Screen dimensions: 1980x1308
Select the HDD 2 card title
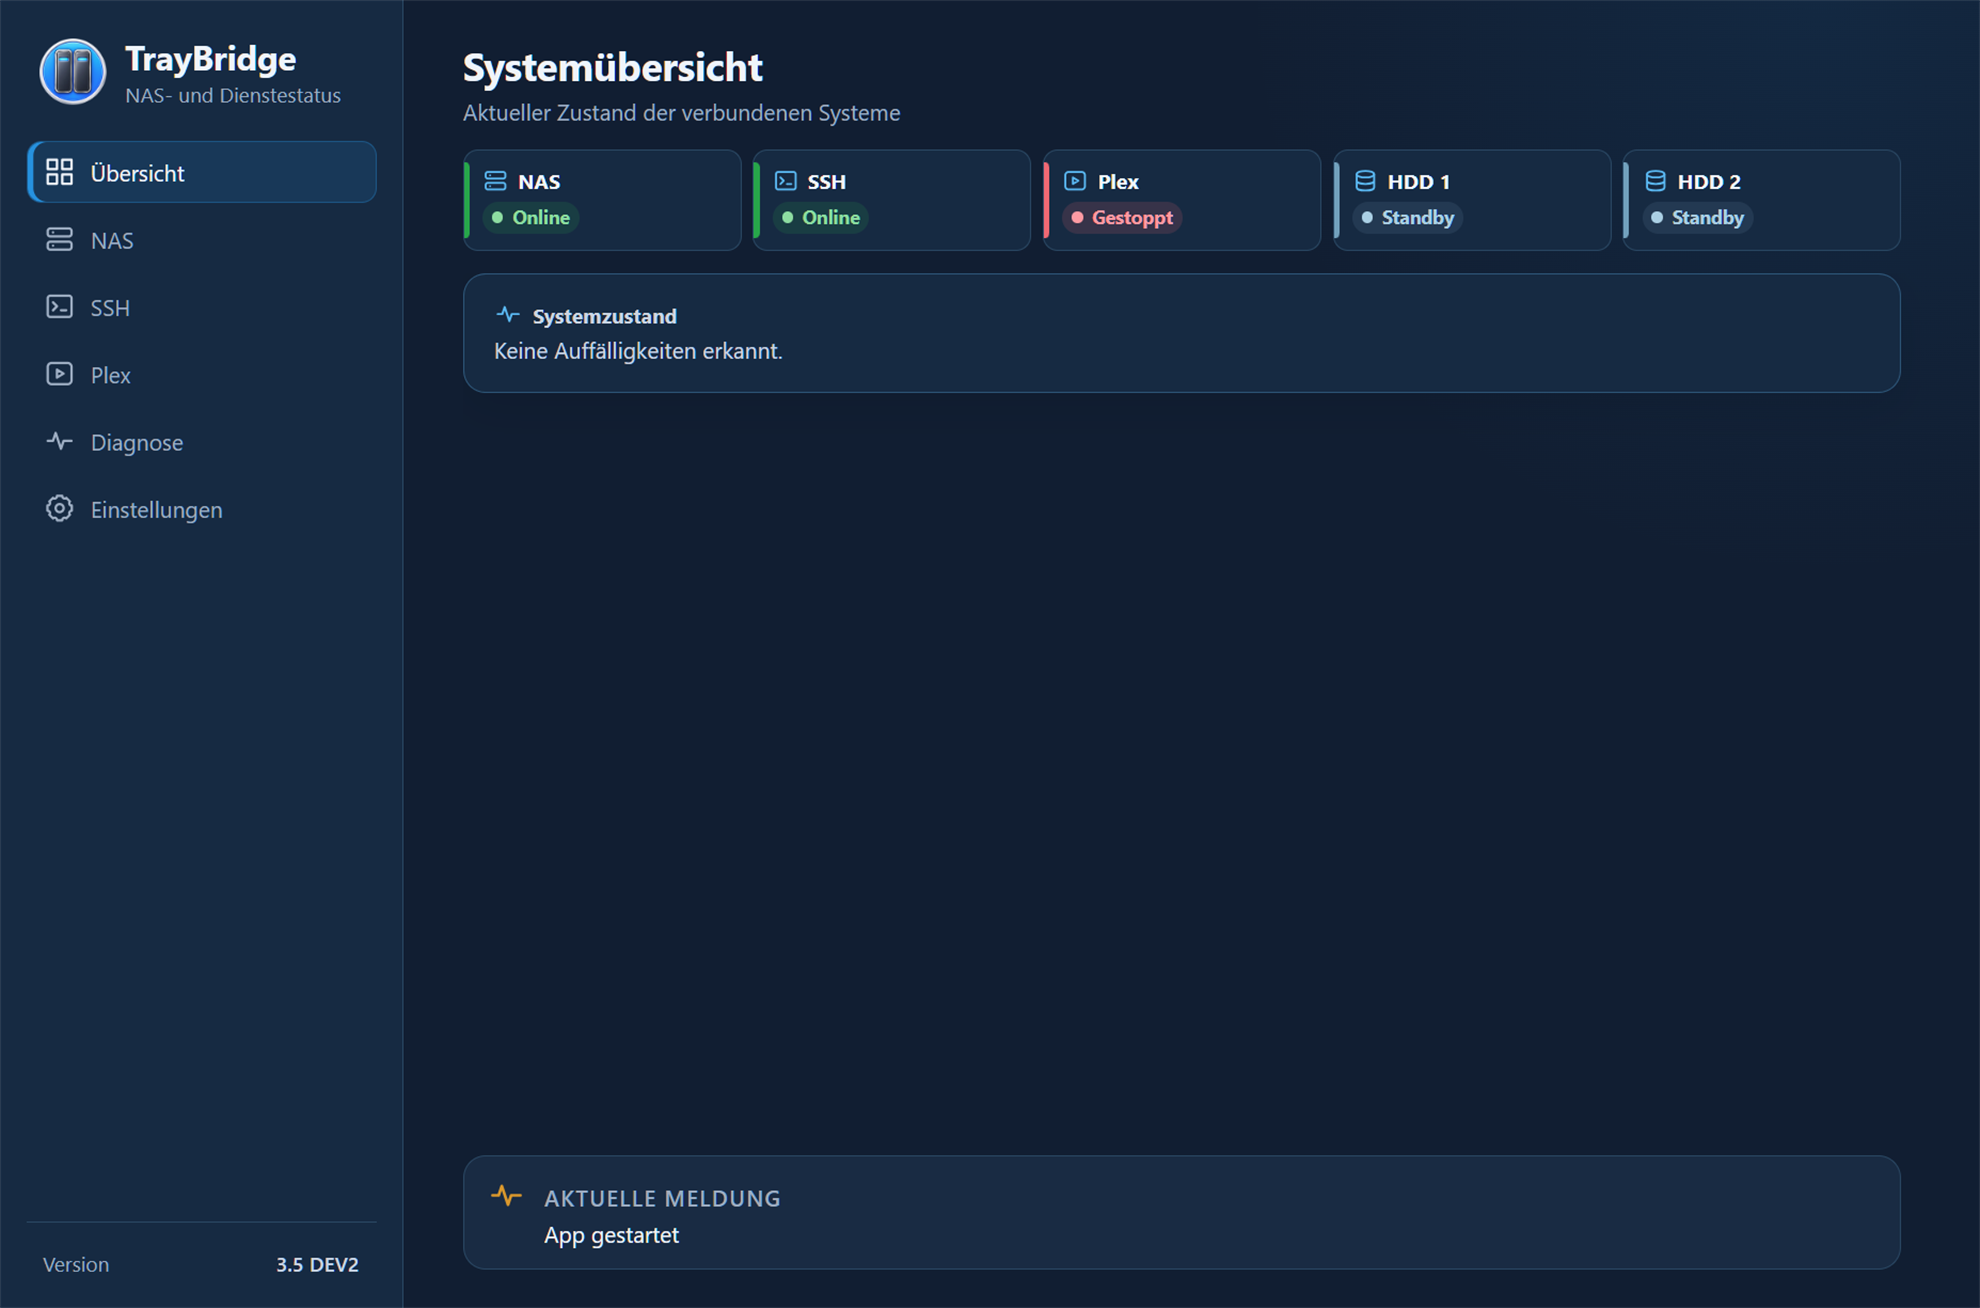(1709, 182)
